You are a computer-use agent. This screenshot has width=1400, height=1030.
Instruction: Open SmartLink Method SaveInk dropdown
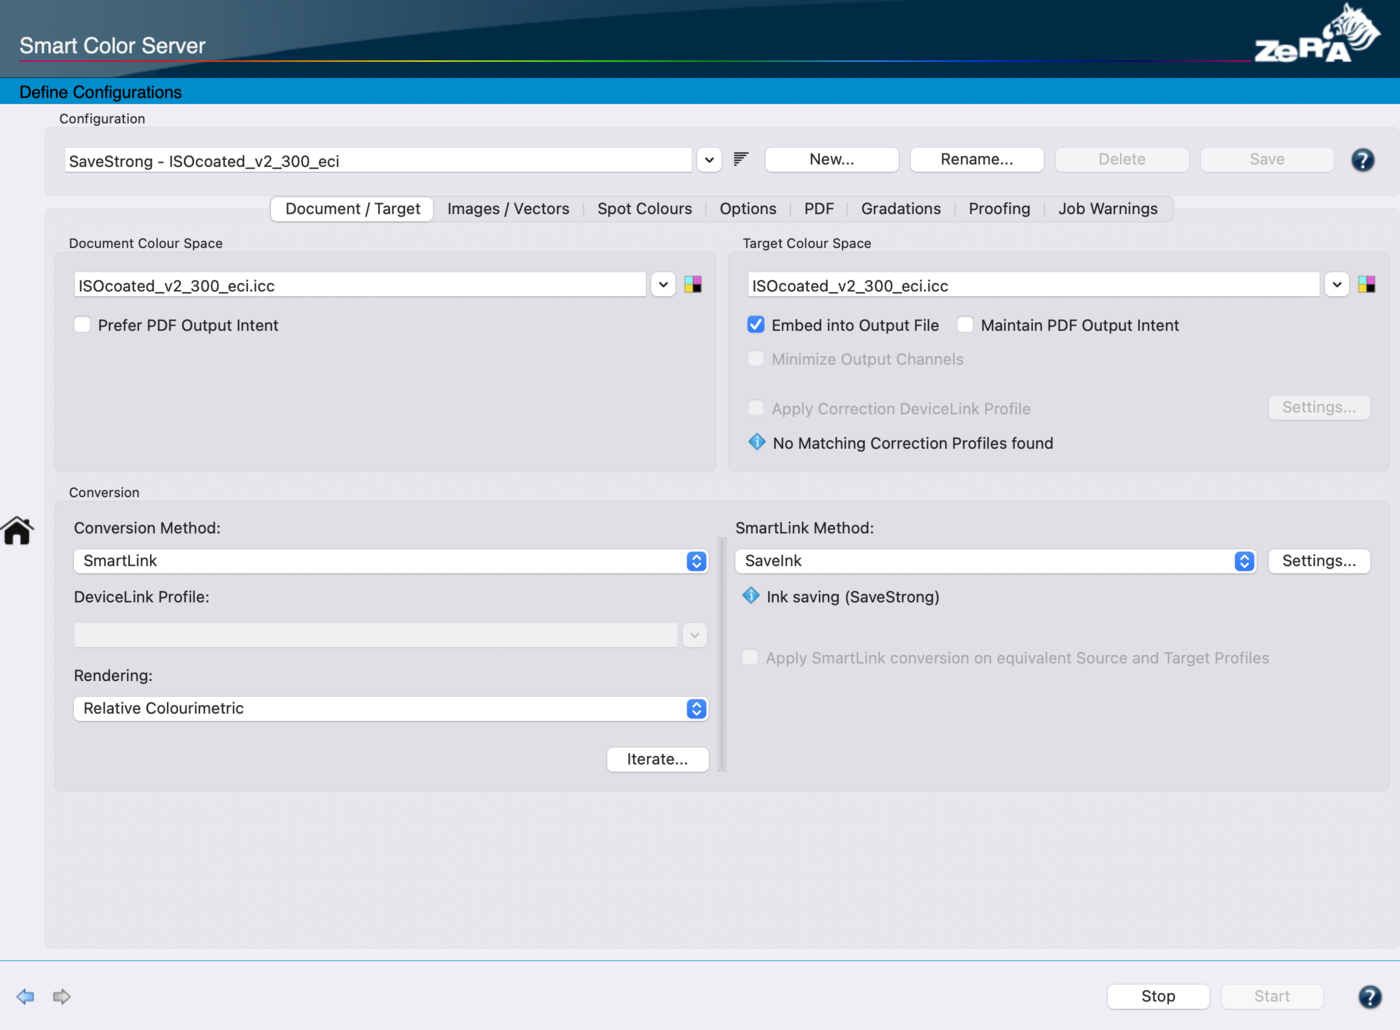point(995,561)
